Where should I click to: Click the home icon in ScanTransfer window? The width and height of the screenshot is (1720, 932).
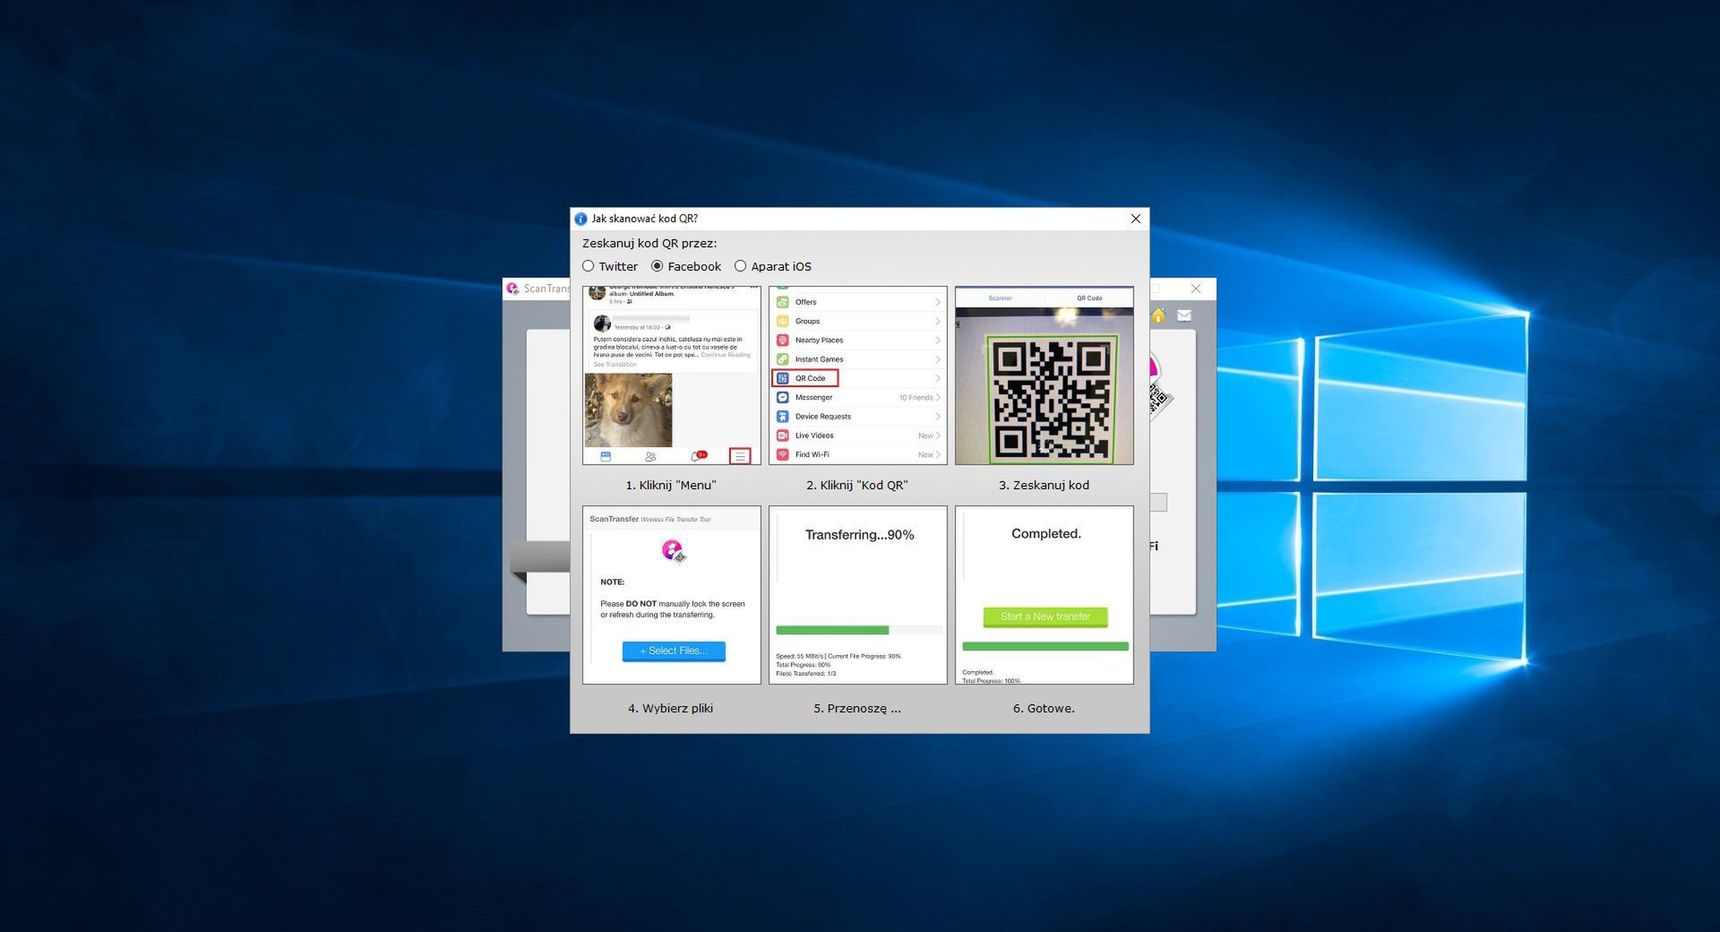pos(1158,316)
